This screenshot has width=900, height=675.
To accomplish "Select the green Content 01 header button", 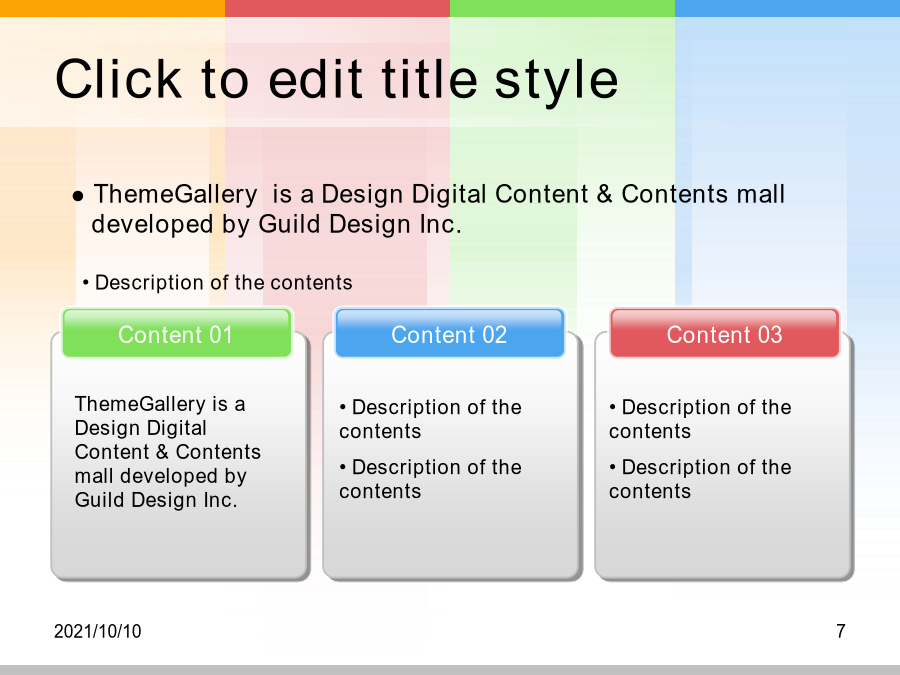I will pyautogui.click(x=177, y=333).
